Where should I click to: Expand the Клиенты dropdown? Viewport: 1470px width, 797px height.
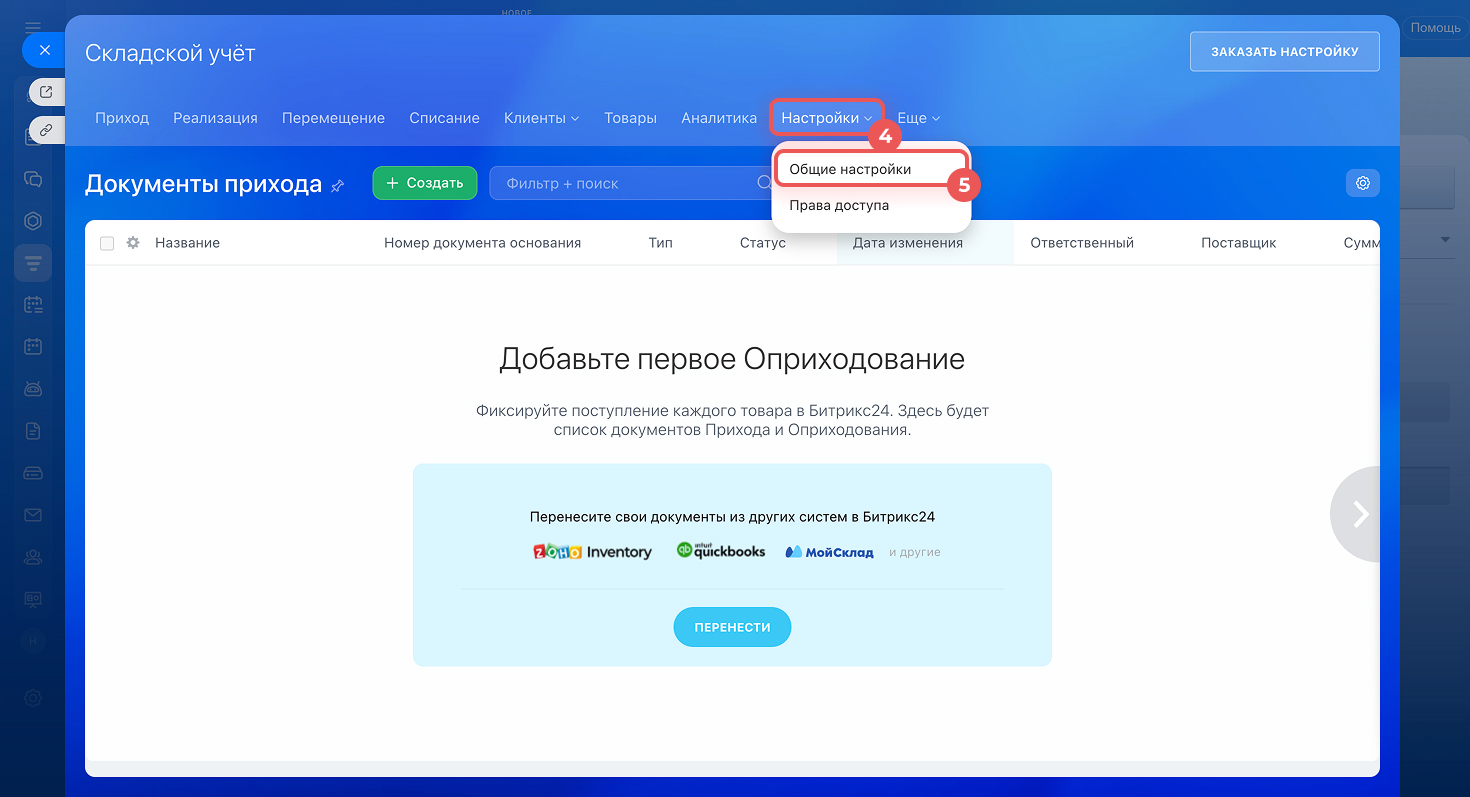541,118
